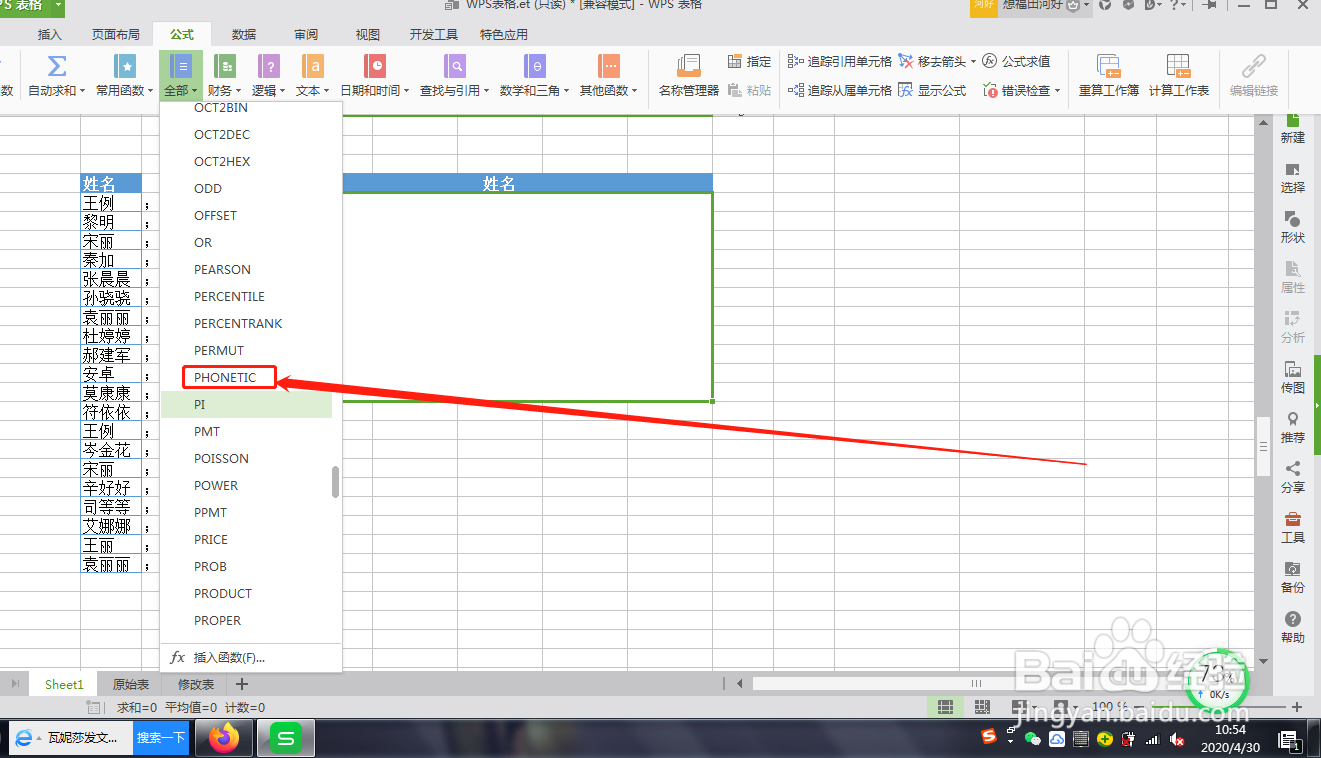Click the Select (选择) sidebar icon
This screenshot has width=1321, height=758.
[x=1293, y=178]
